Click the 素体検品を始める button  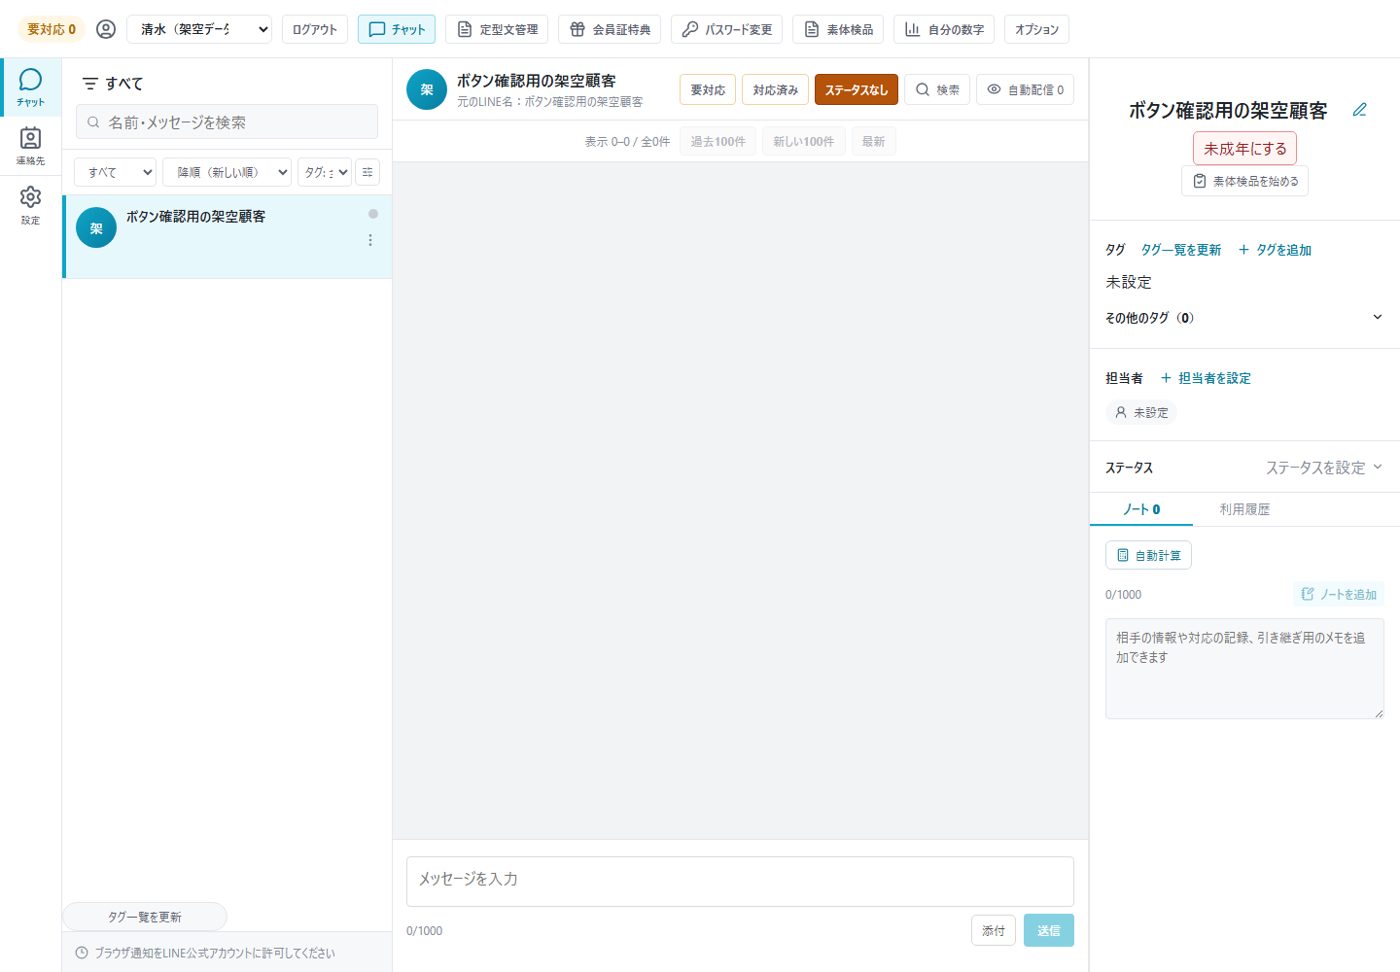(1245, 181)
